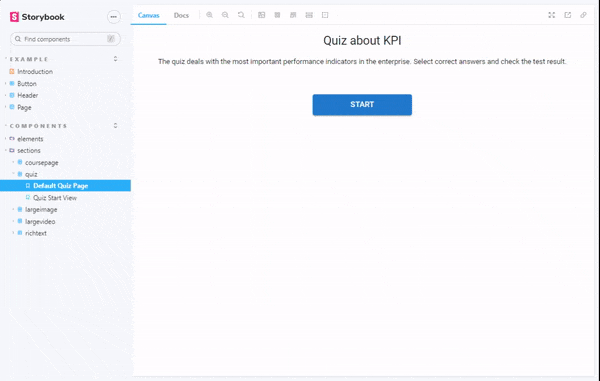Copy the canvas link
The image size is (600, 381).
click(583, 15)
